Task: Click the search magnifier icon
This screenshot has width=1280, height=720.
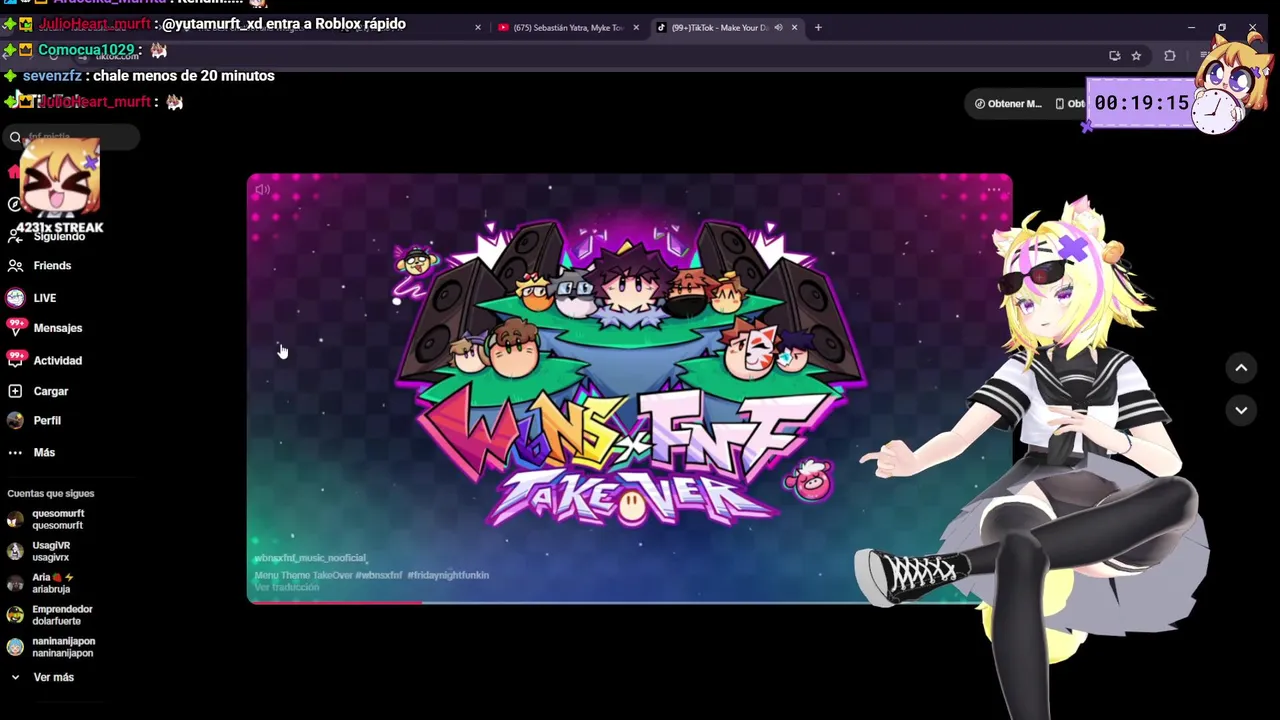Action: pyautogui.click(x=15, y=137)
